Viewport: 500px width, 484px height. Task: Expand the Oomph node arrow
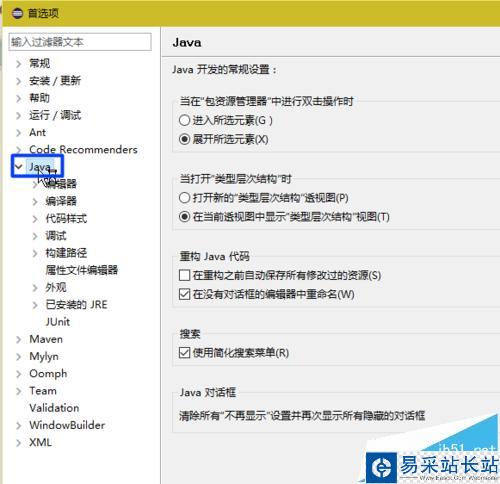(19, 374)
